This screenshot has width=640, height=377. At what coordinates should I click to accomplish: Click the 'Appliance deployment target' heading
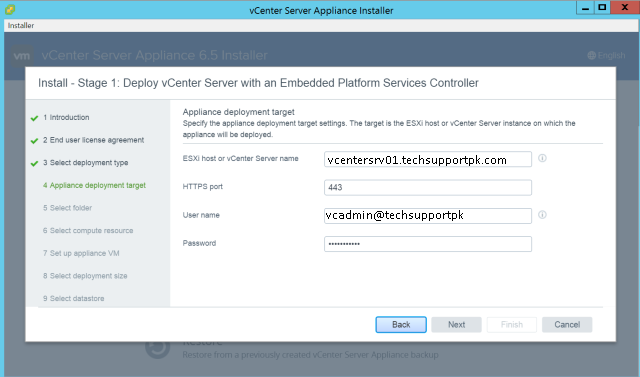tap(238, 112)
